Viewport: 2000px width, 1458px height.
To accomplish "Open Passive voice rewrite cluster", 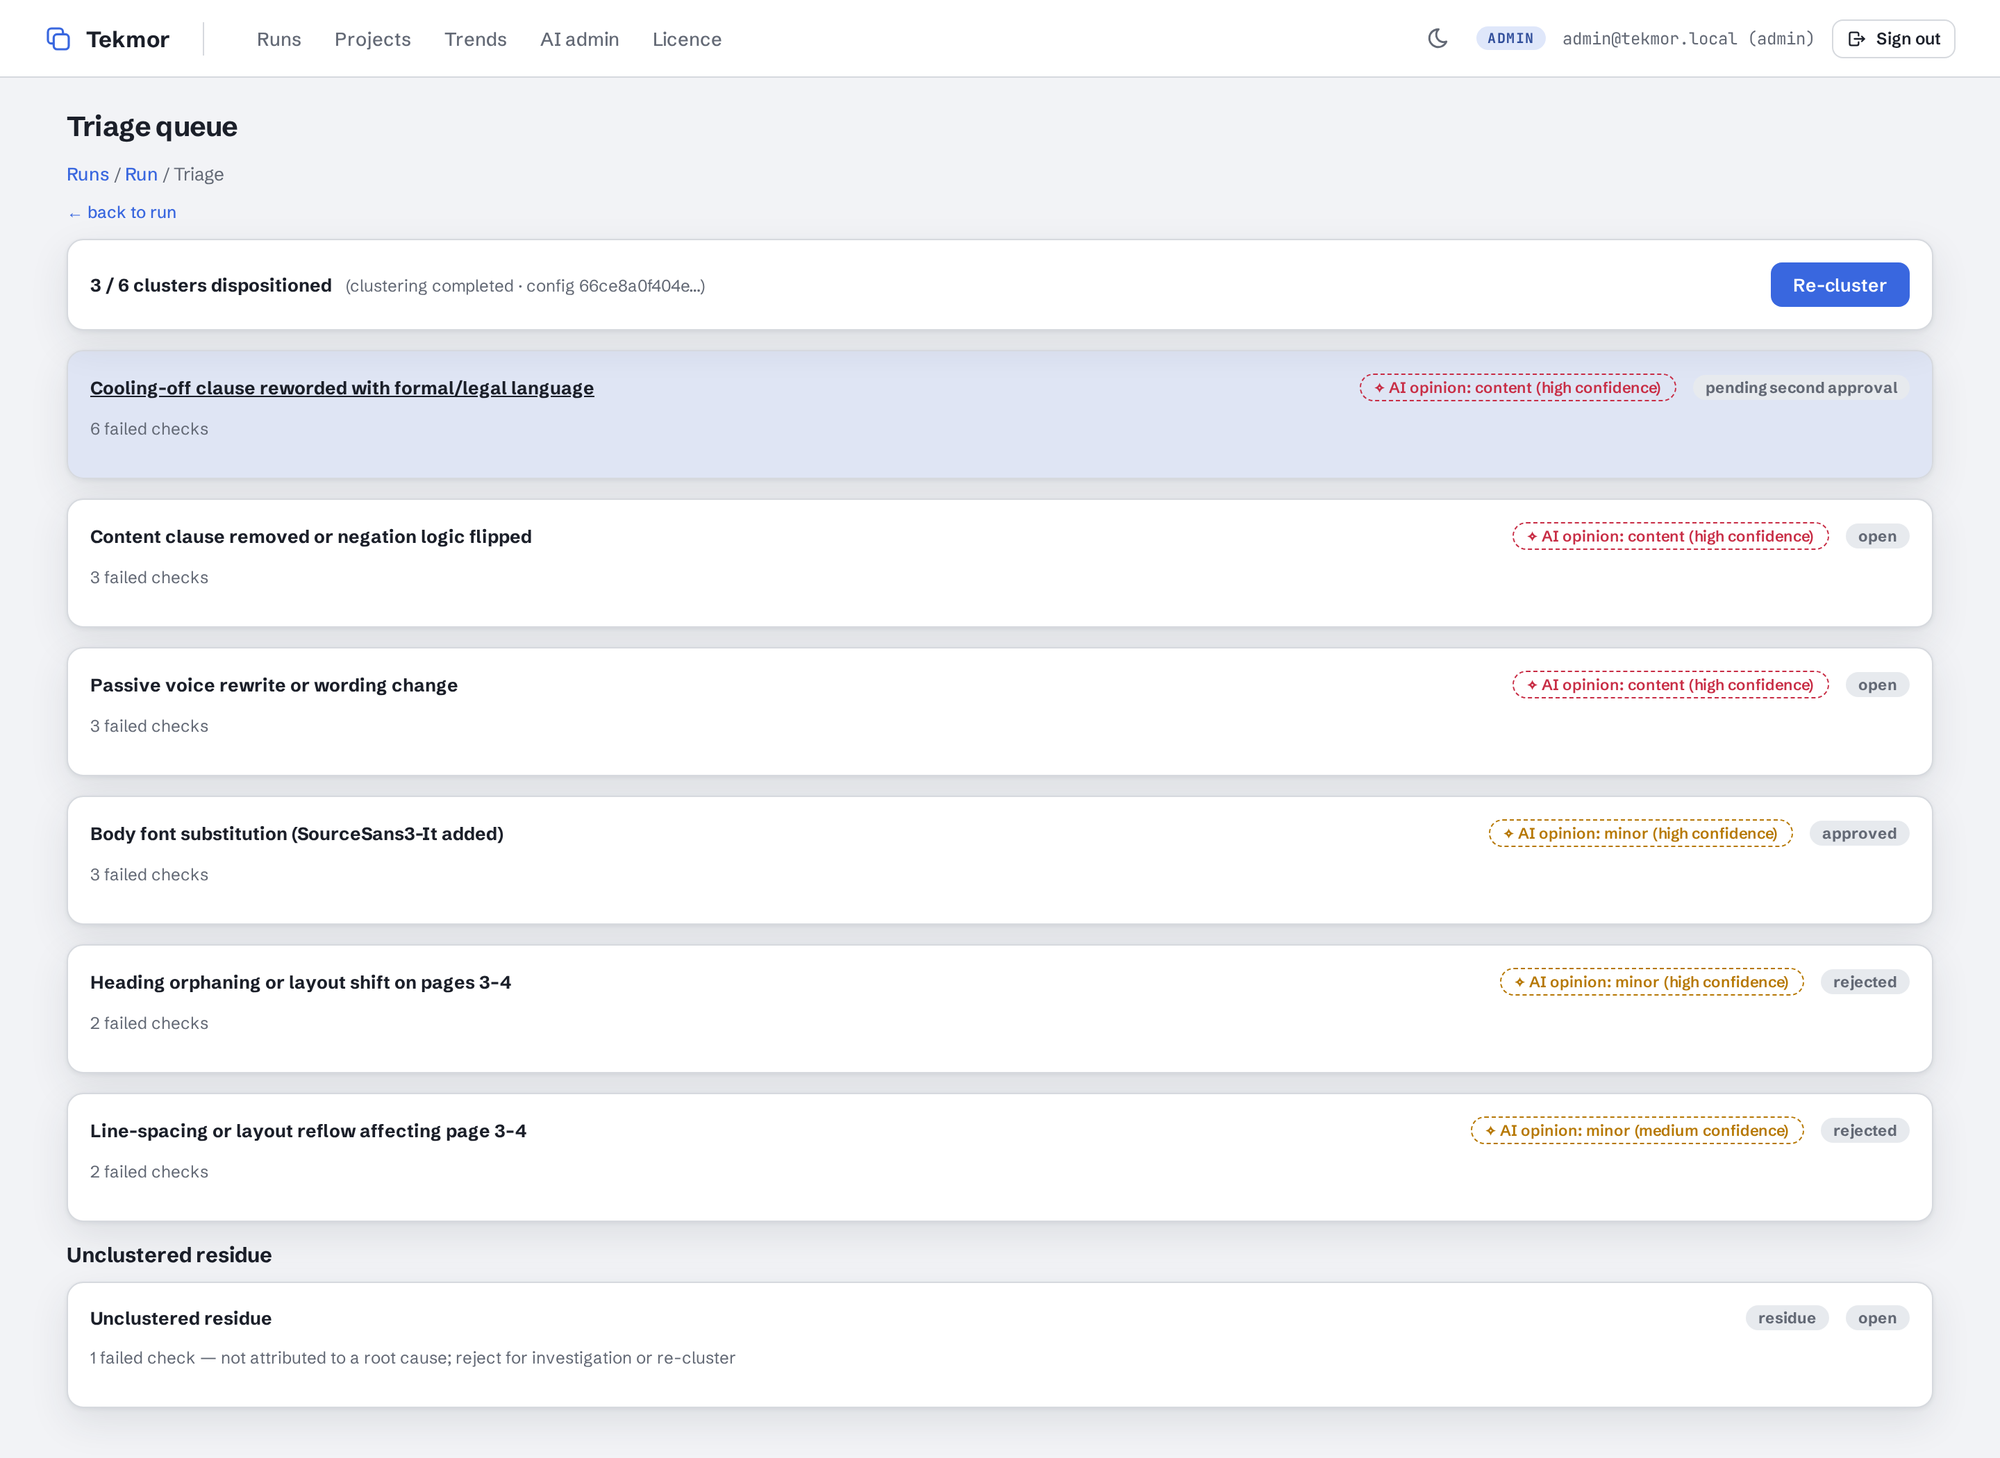I will (274, 685).
